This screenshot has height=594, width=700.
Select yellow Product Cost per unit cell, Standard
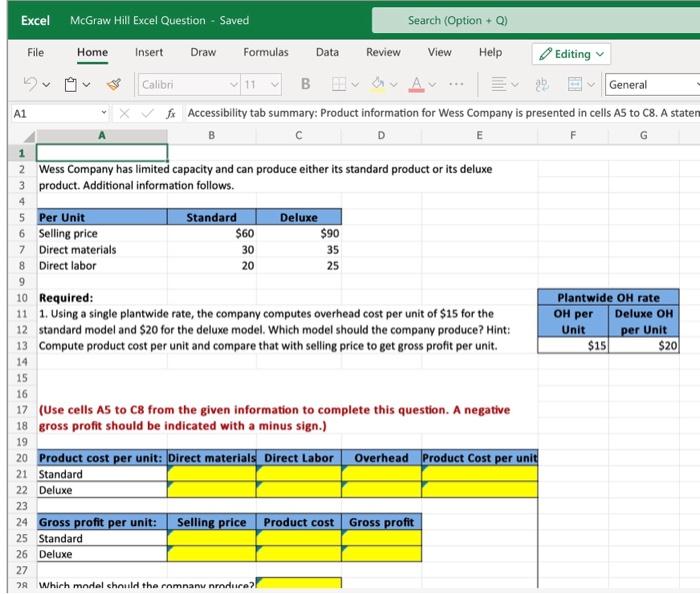[479, 474]
